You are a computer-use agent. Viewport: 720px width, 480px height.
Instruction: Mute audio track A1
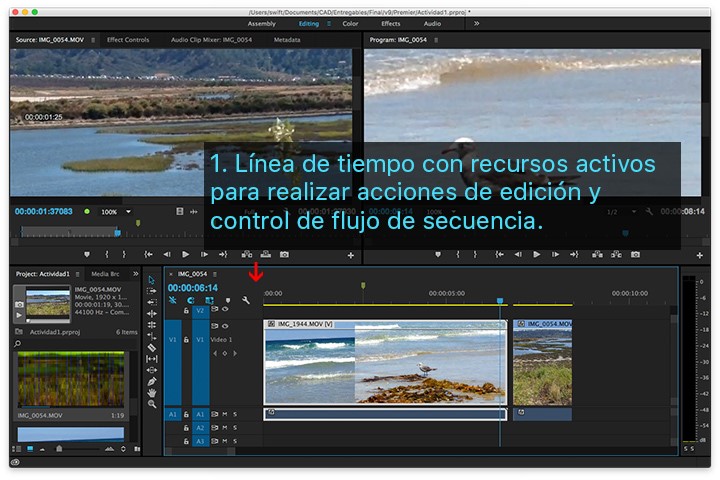point(225,414)
